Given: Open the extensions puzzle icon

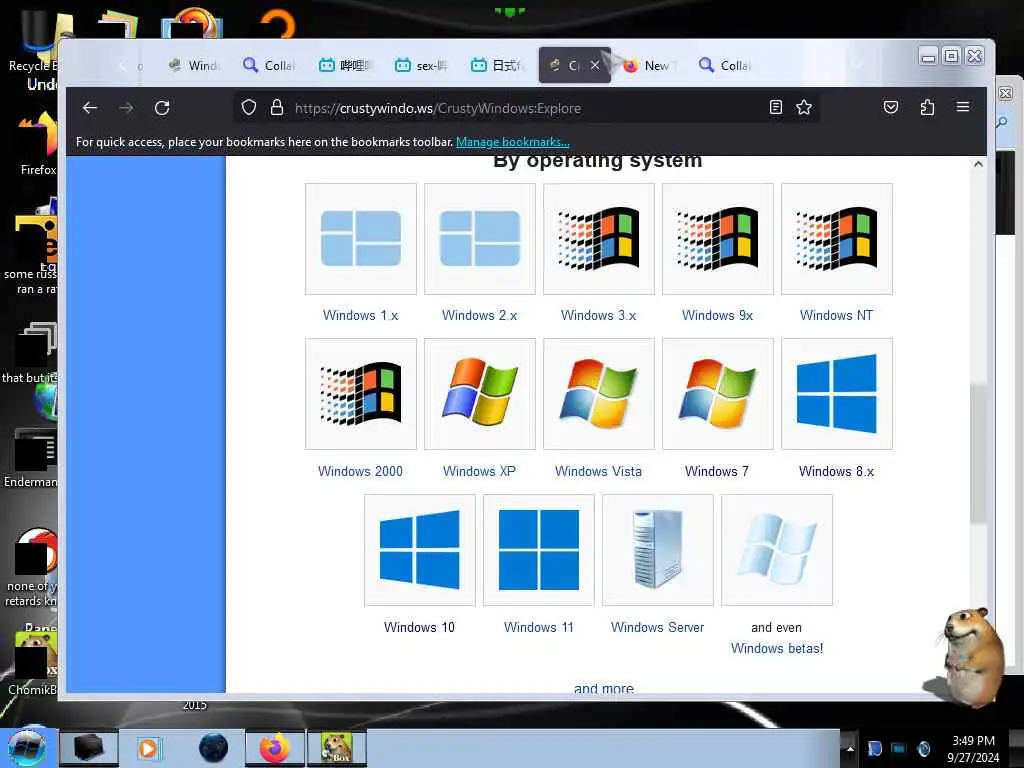Looking at the screenshot, I should tap(927, 107).
